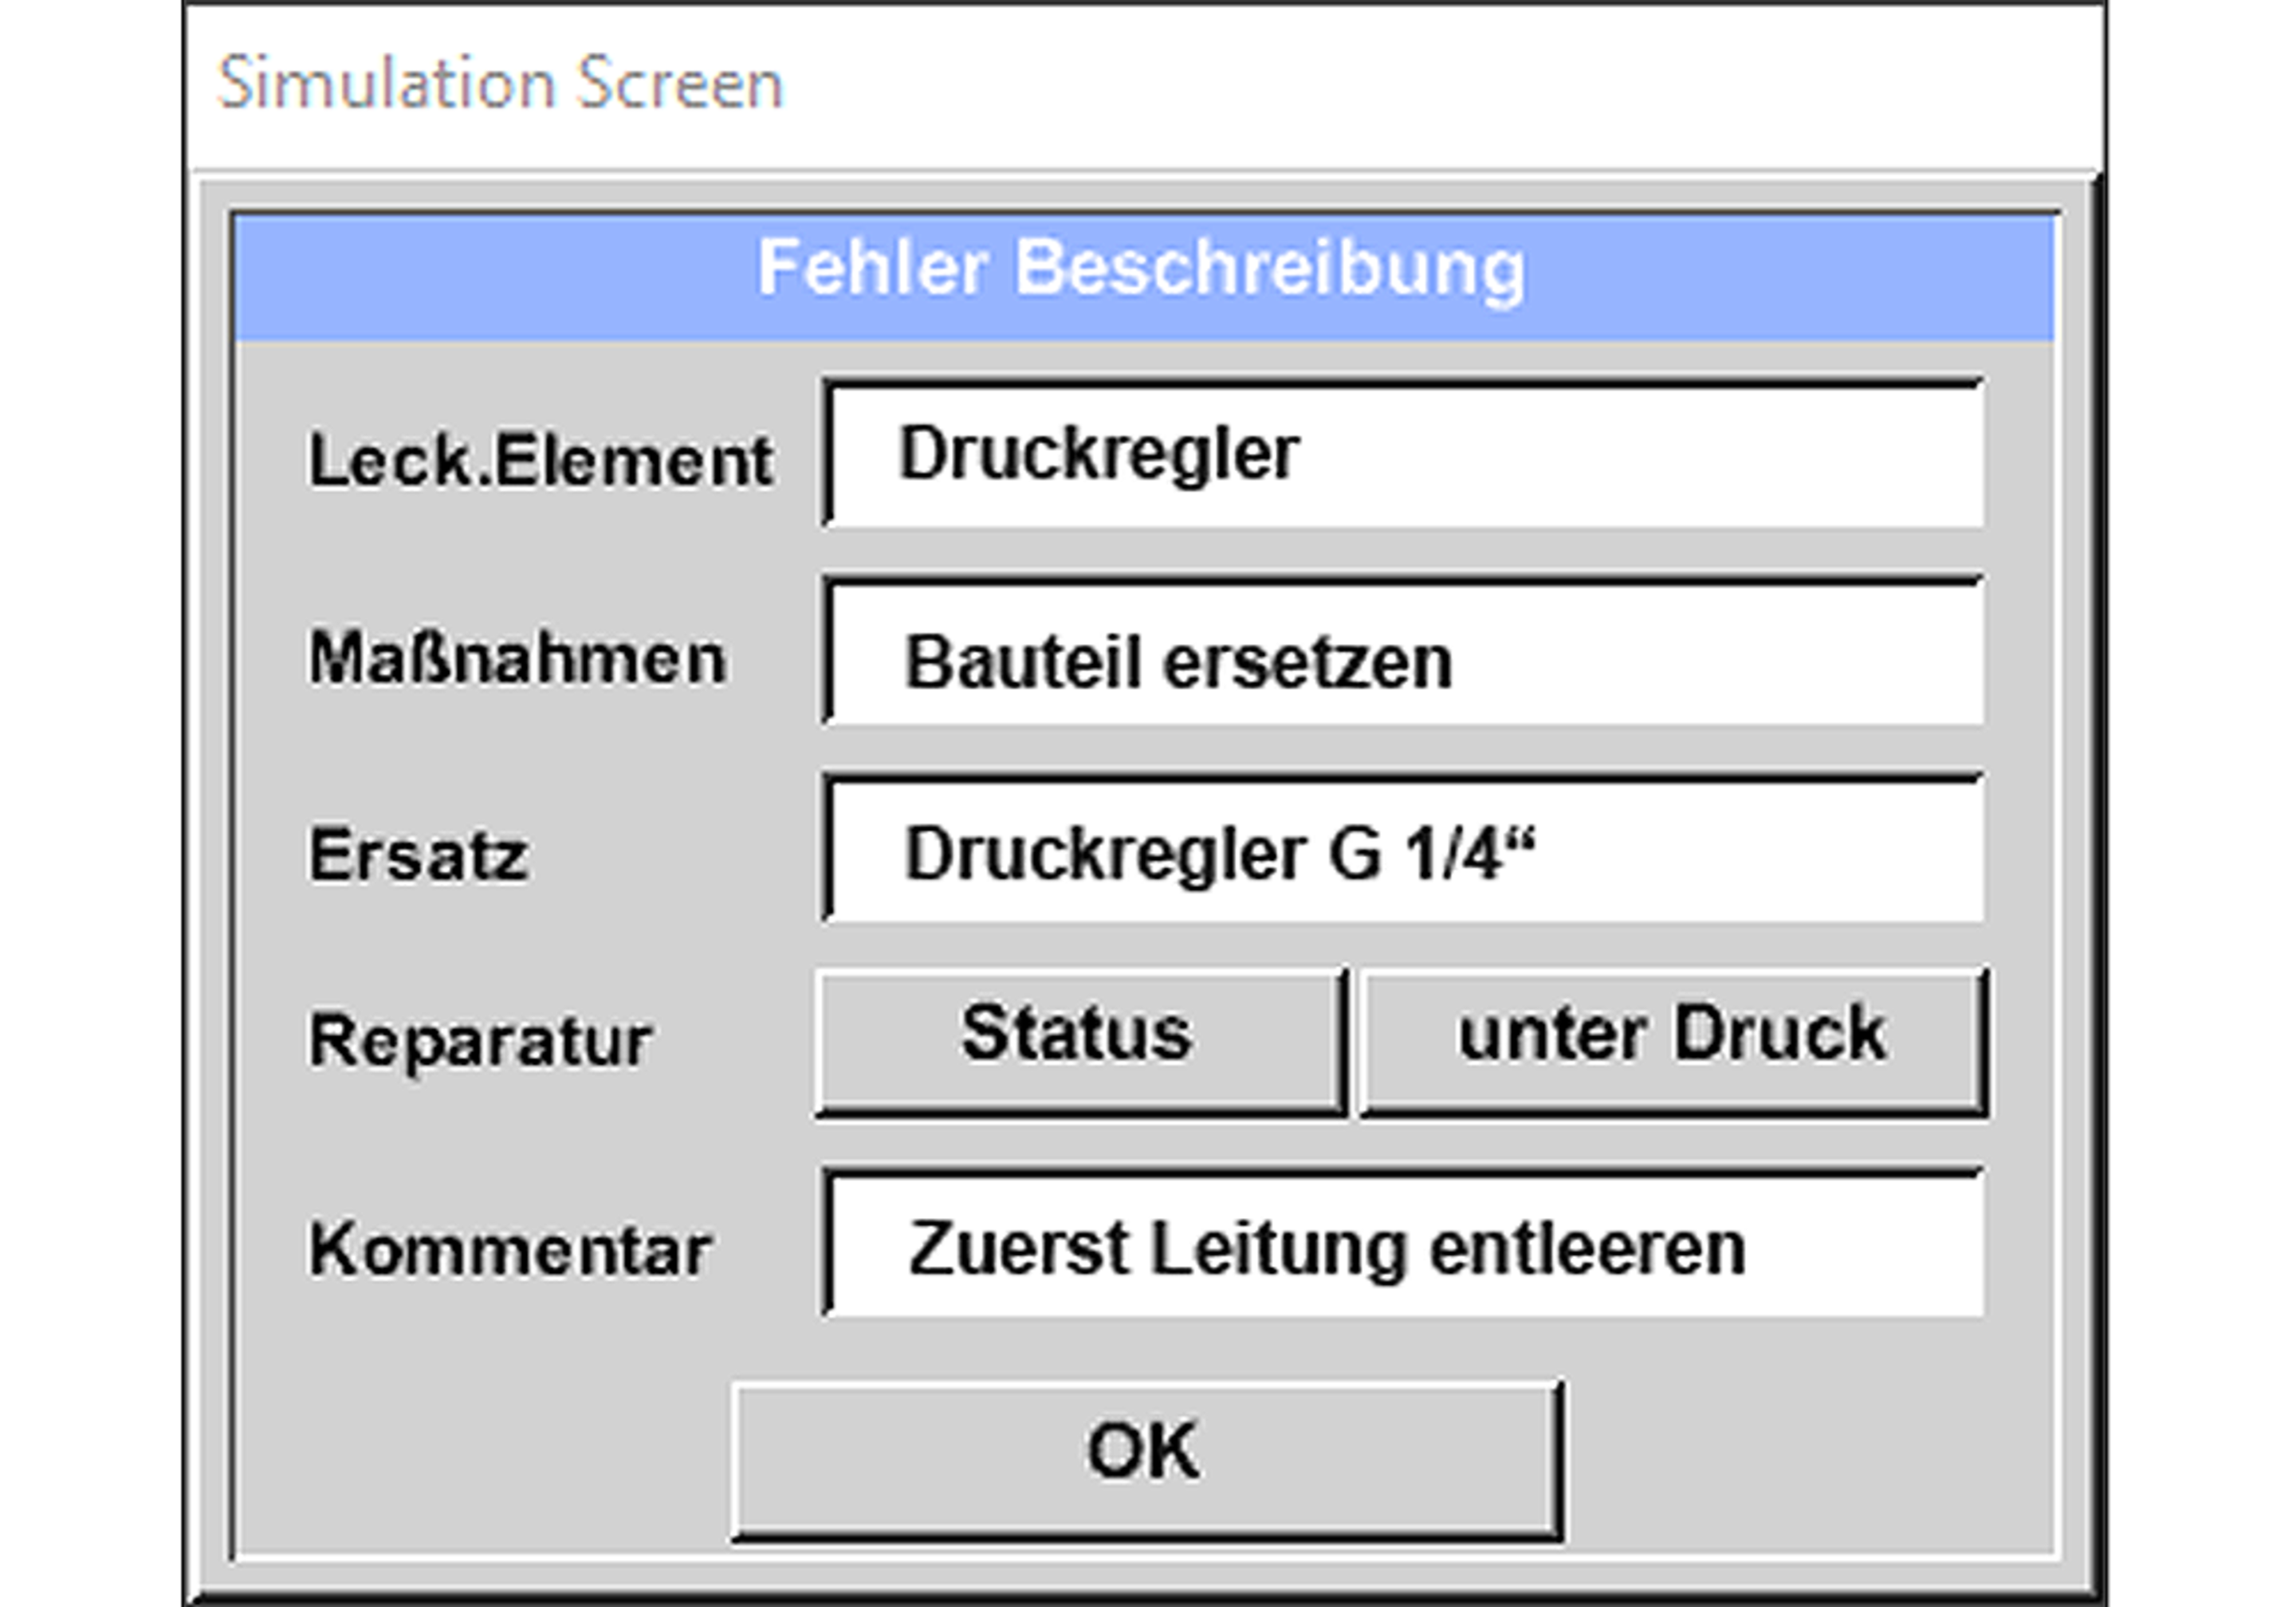Open repair Status next to Reparatur
This screenshot has width=2296, height=1607.
click(x=1079, y=1039)
